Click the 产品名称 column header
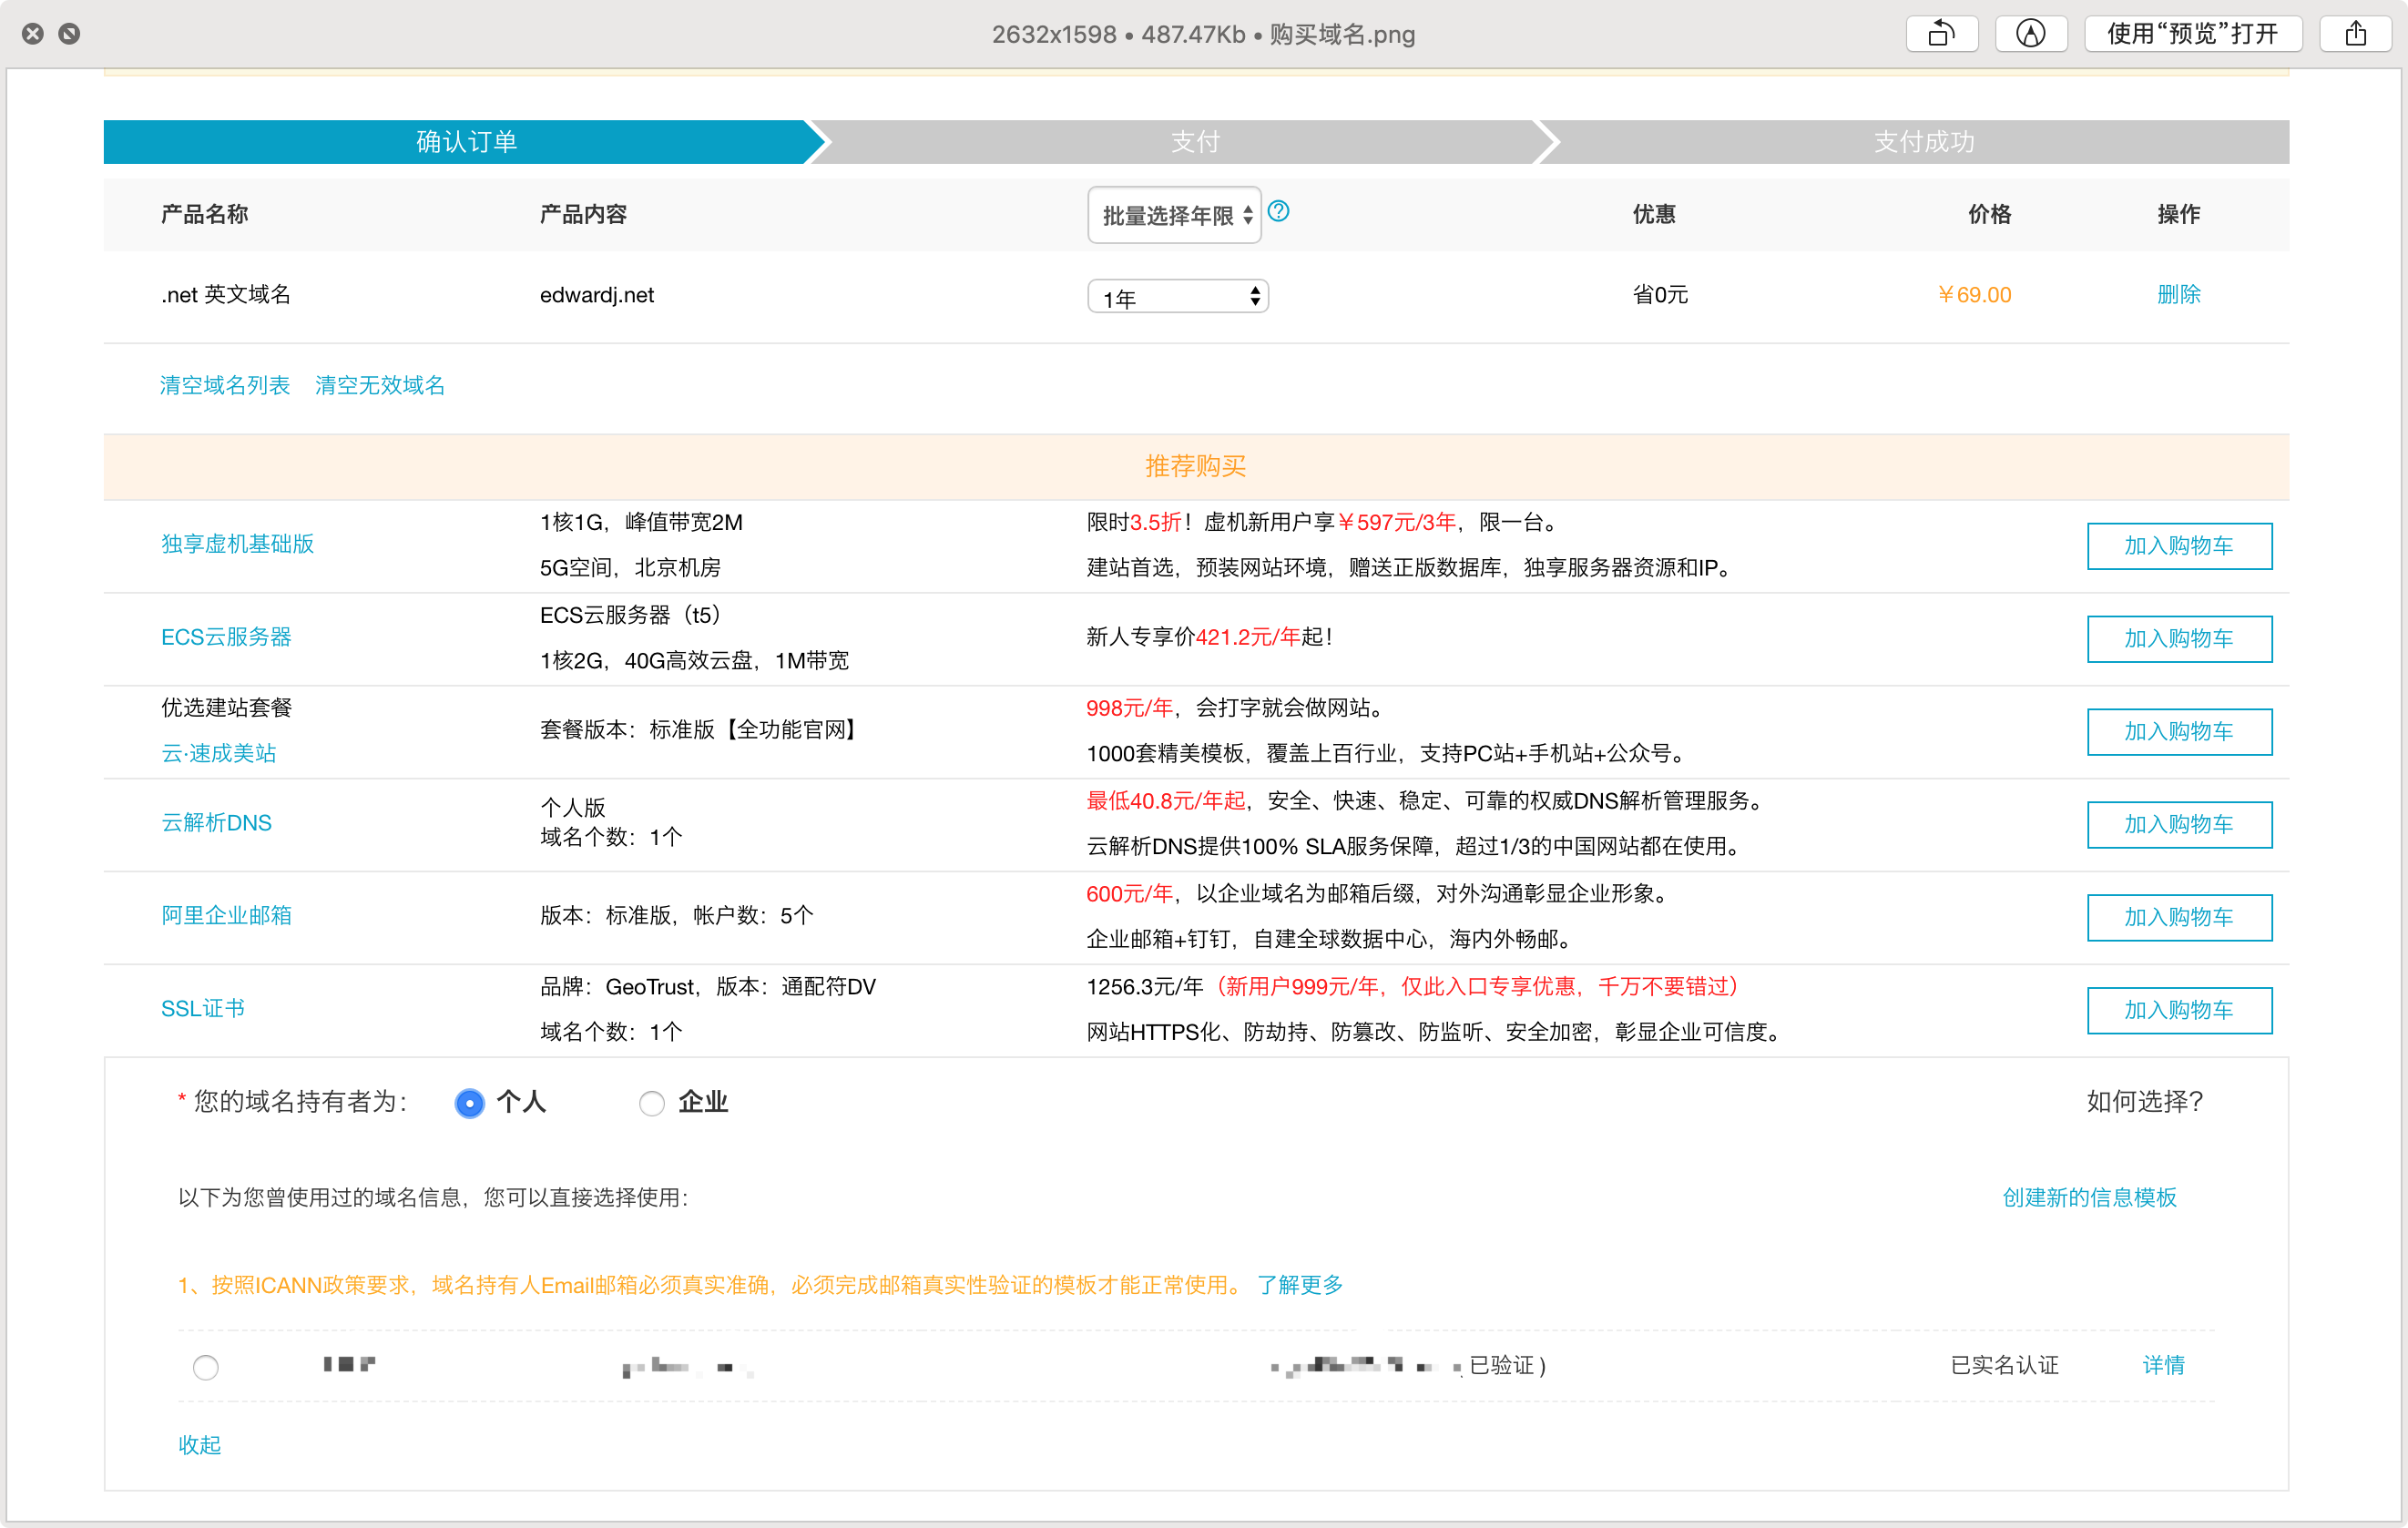This screenshot has width=2408, height=1528. coord(205,214)
